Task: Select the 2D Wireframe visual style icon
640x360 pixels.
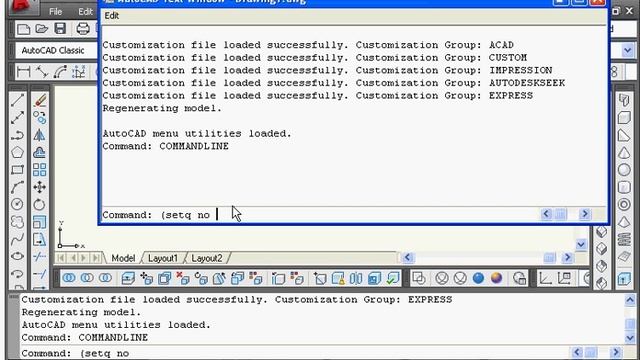Action: pyautogui.click(x=419, y=278)
